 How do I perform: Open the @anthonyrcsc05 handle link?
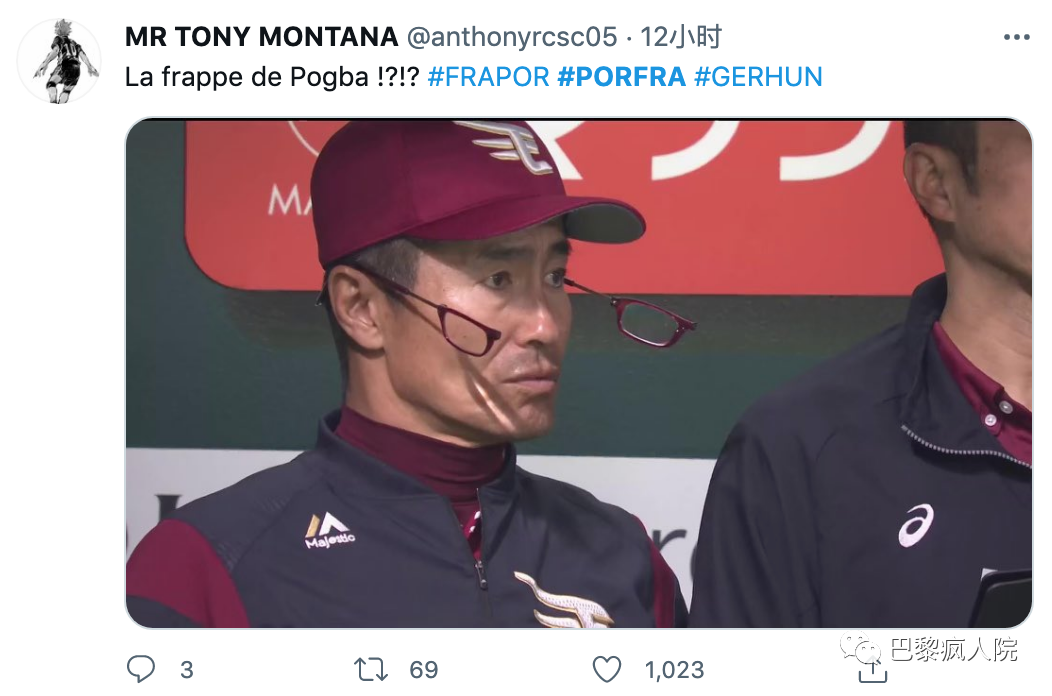click(x=511, y=38)
